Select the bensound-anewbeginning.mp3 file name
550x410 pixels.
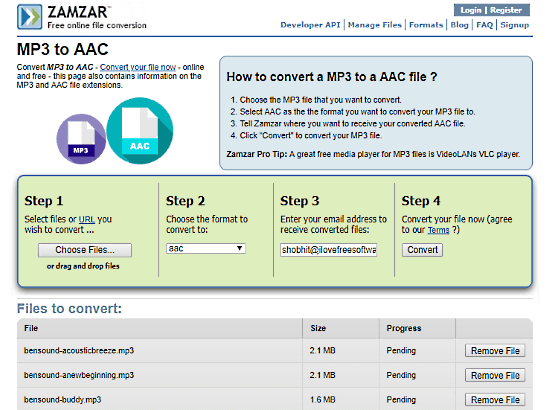coord(79,375)
